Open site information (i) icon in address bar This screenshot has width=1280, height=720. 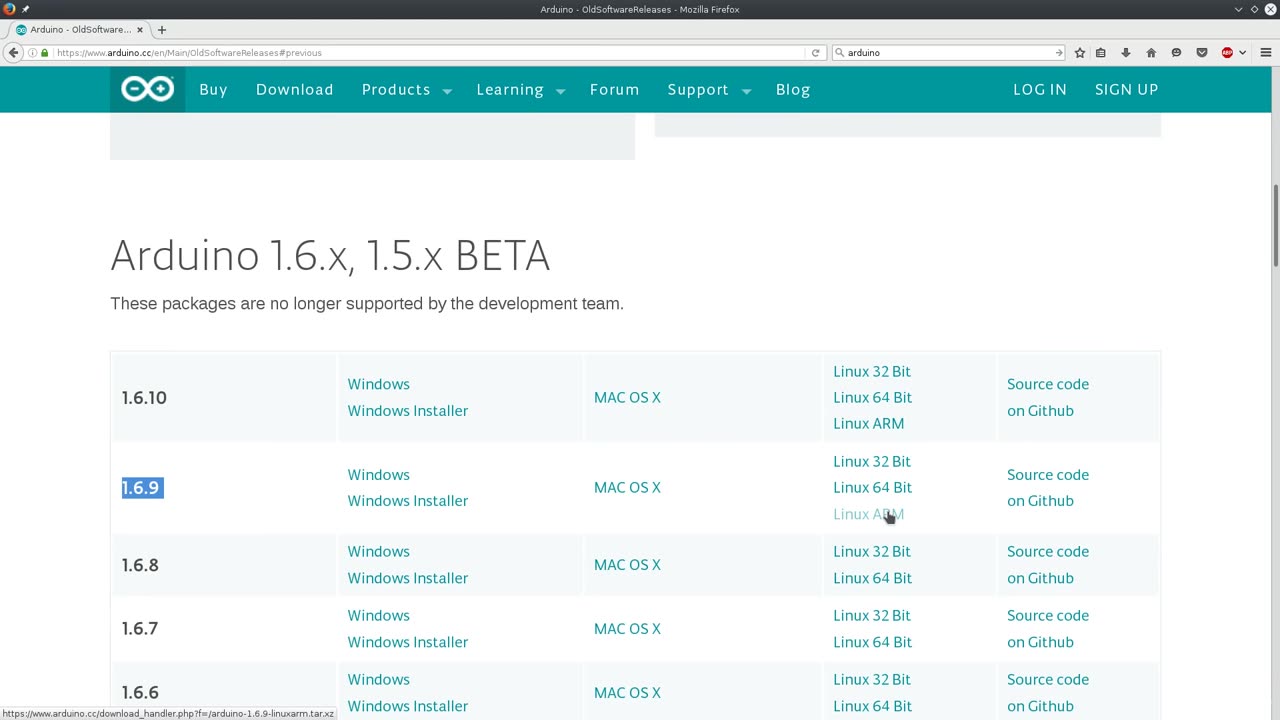[32, 52]
